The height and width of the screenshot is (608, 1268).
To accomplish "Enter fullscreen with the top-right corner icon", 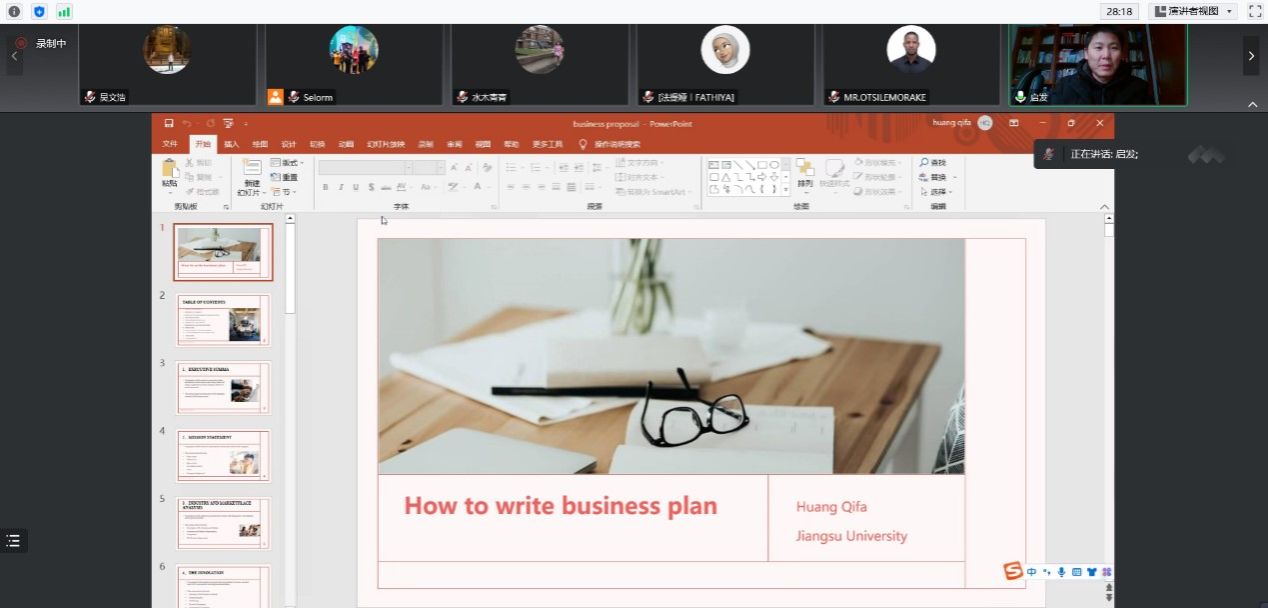I will click(1255, 11).
